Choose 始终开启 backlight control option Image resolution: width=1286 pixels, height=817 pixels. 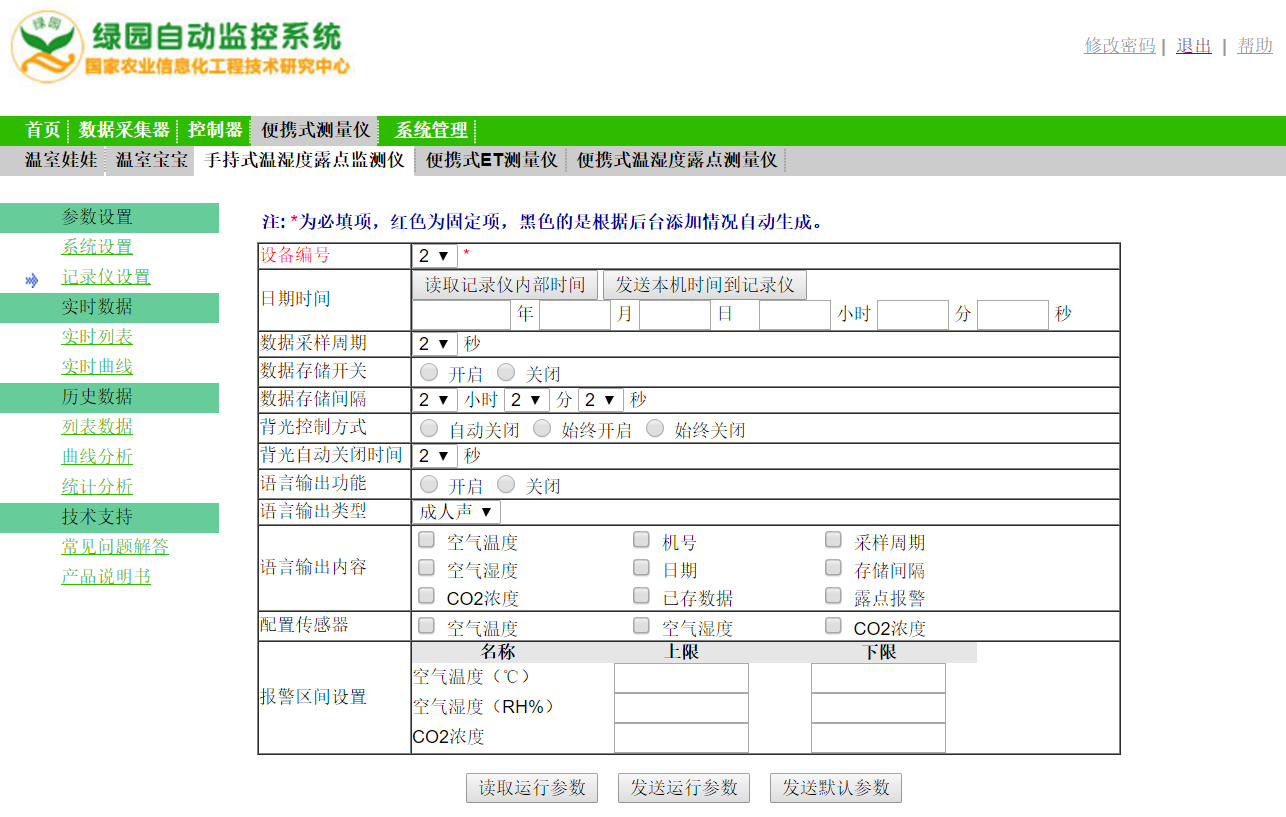542,428
